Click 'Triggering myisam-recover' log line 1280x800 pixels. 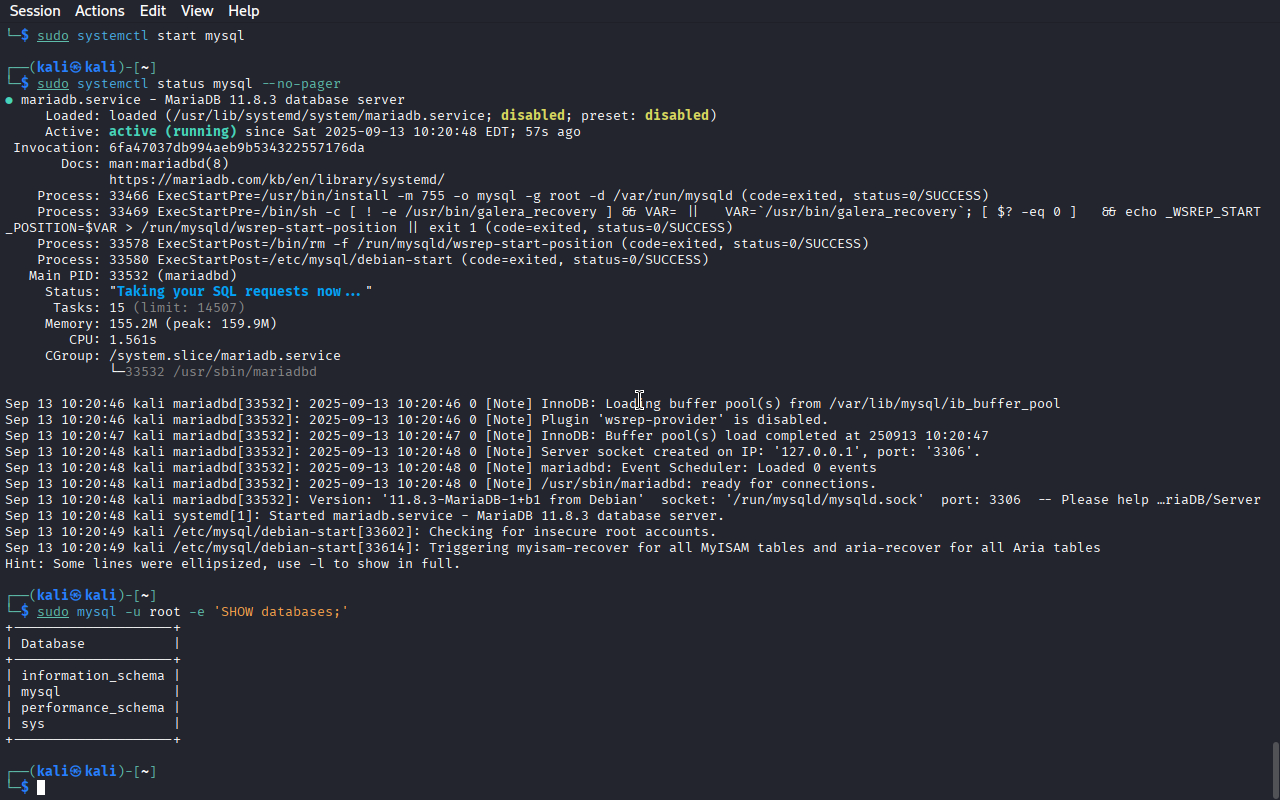pos(553,548)
